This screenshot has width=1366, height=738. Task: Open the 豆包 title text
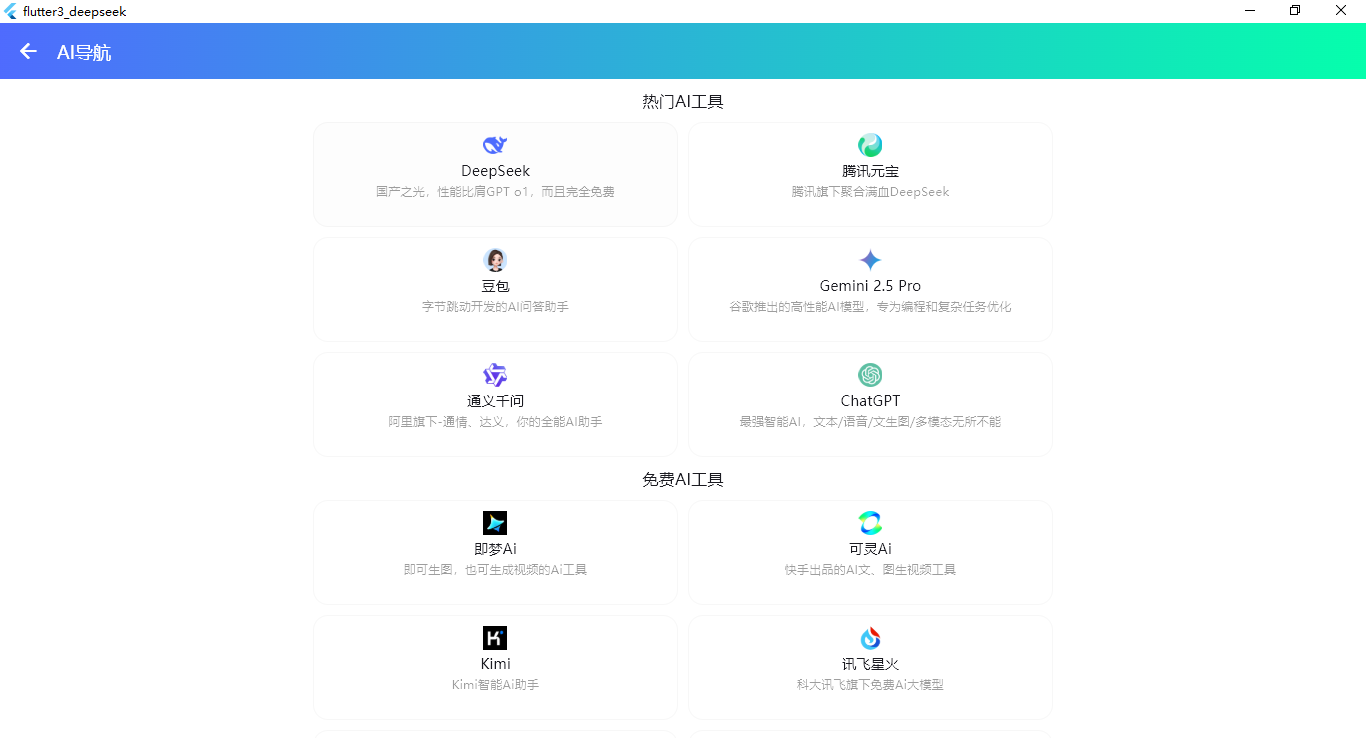[495, 286]
